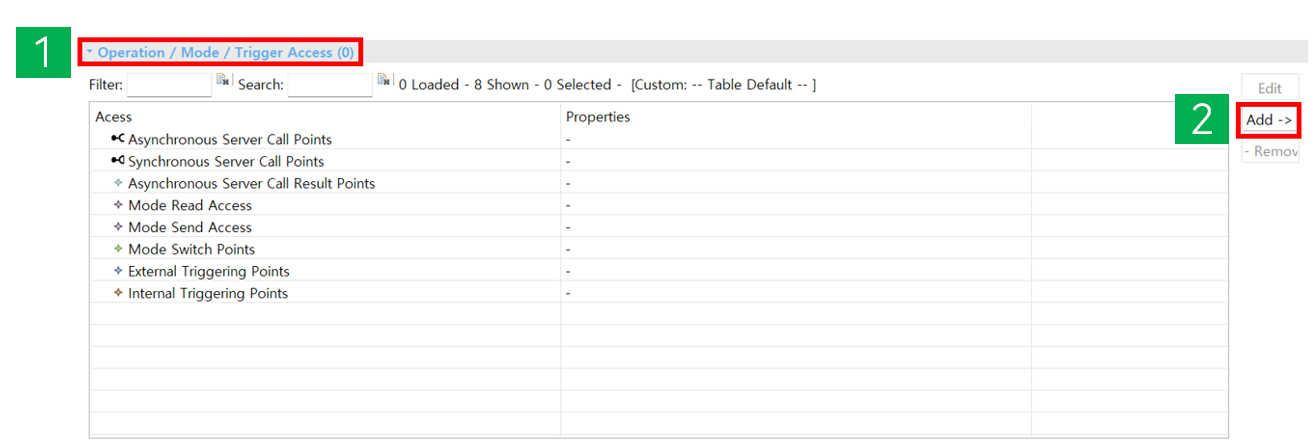This screenshot has width=1316, height=447.
Task: Click the Mode Switch Points icon
Action: coord(119,249)
